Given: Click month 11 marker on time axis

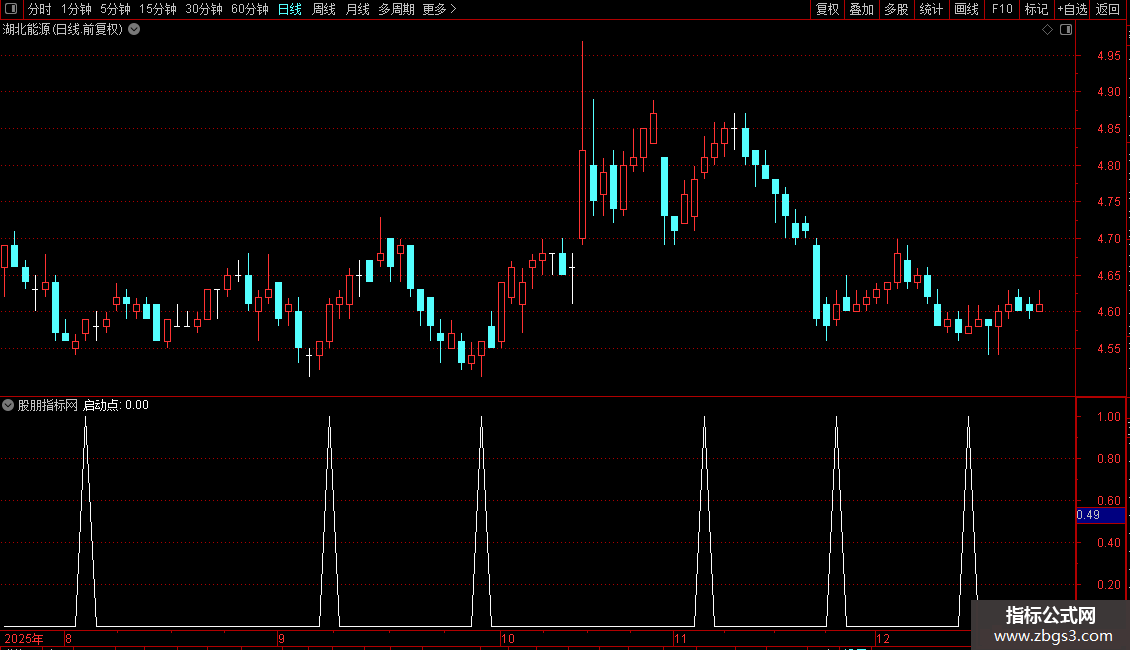Looking at the screenshot, I should (680, 638).
